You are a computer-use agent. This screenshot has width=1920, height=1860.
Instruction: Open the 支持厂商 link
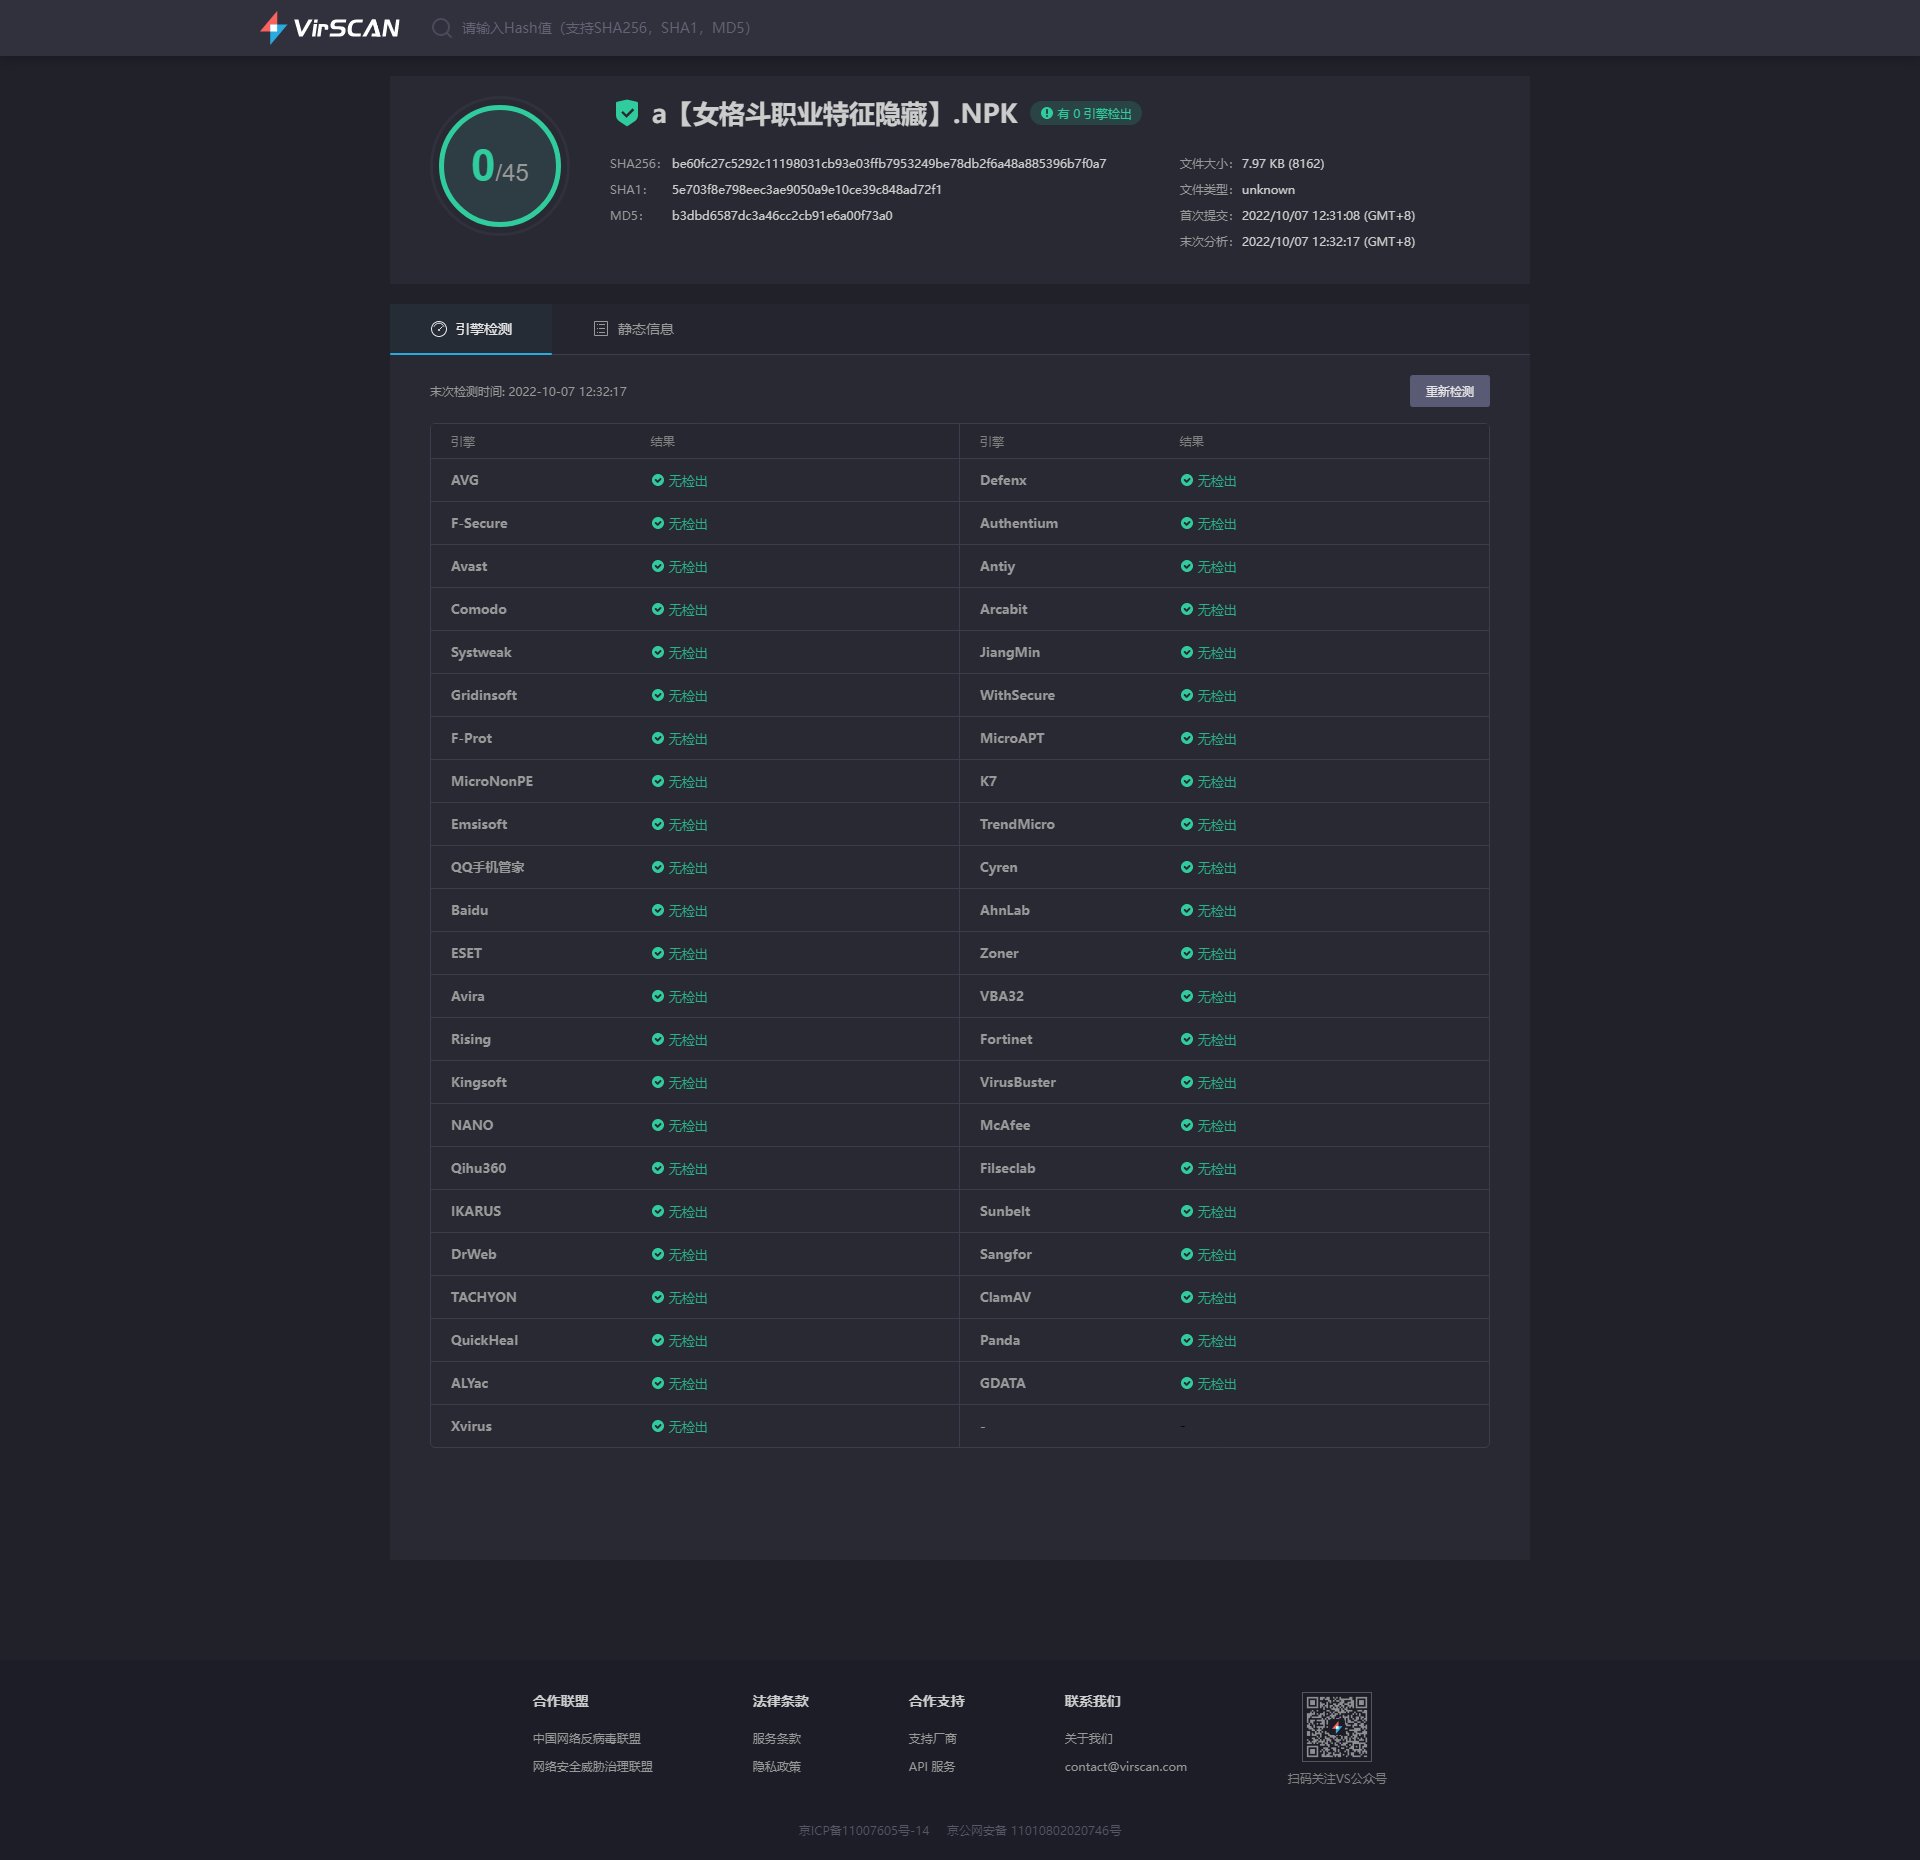[933, 1739]
